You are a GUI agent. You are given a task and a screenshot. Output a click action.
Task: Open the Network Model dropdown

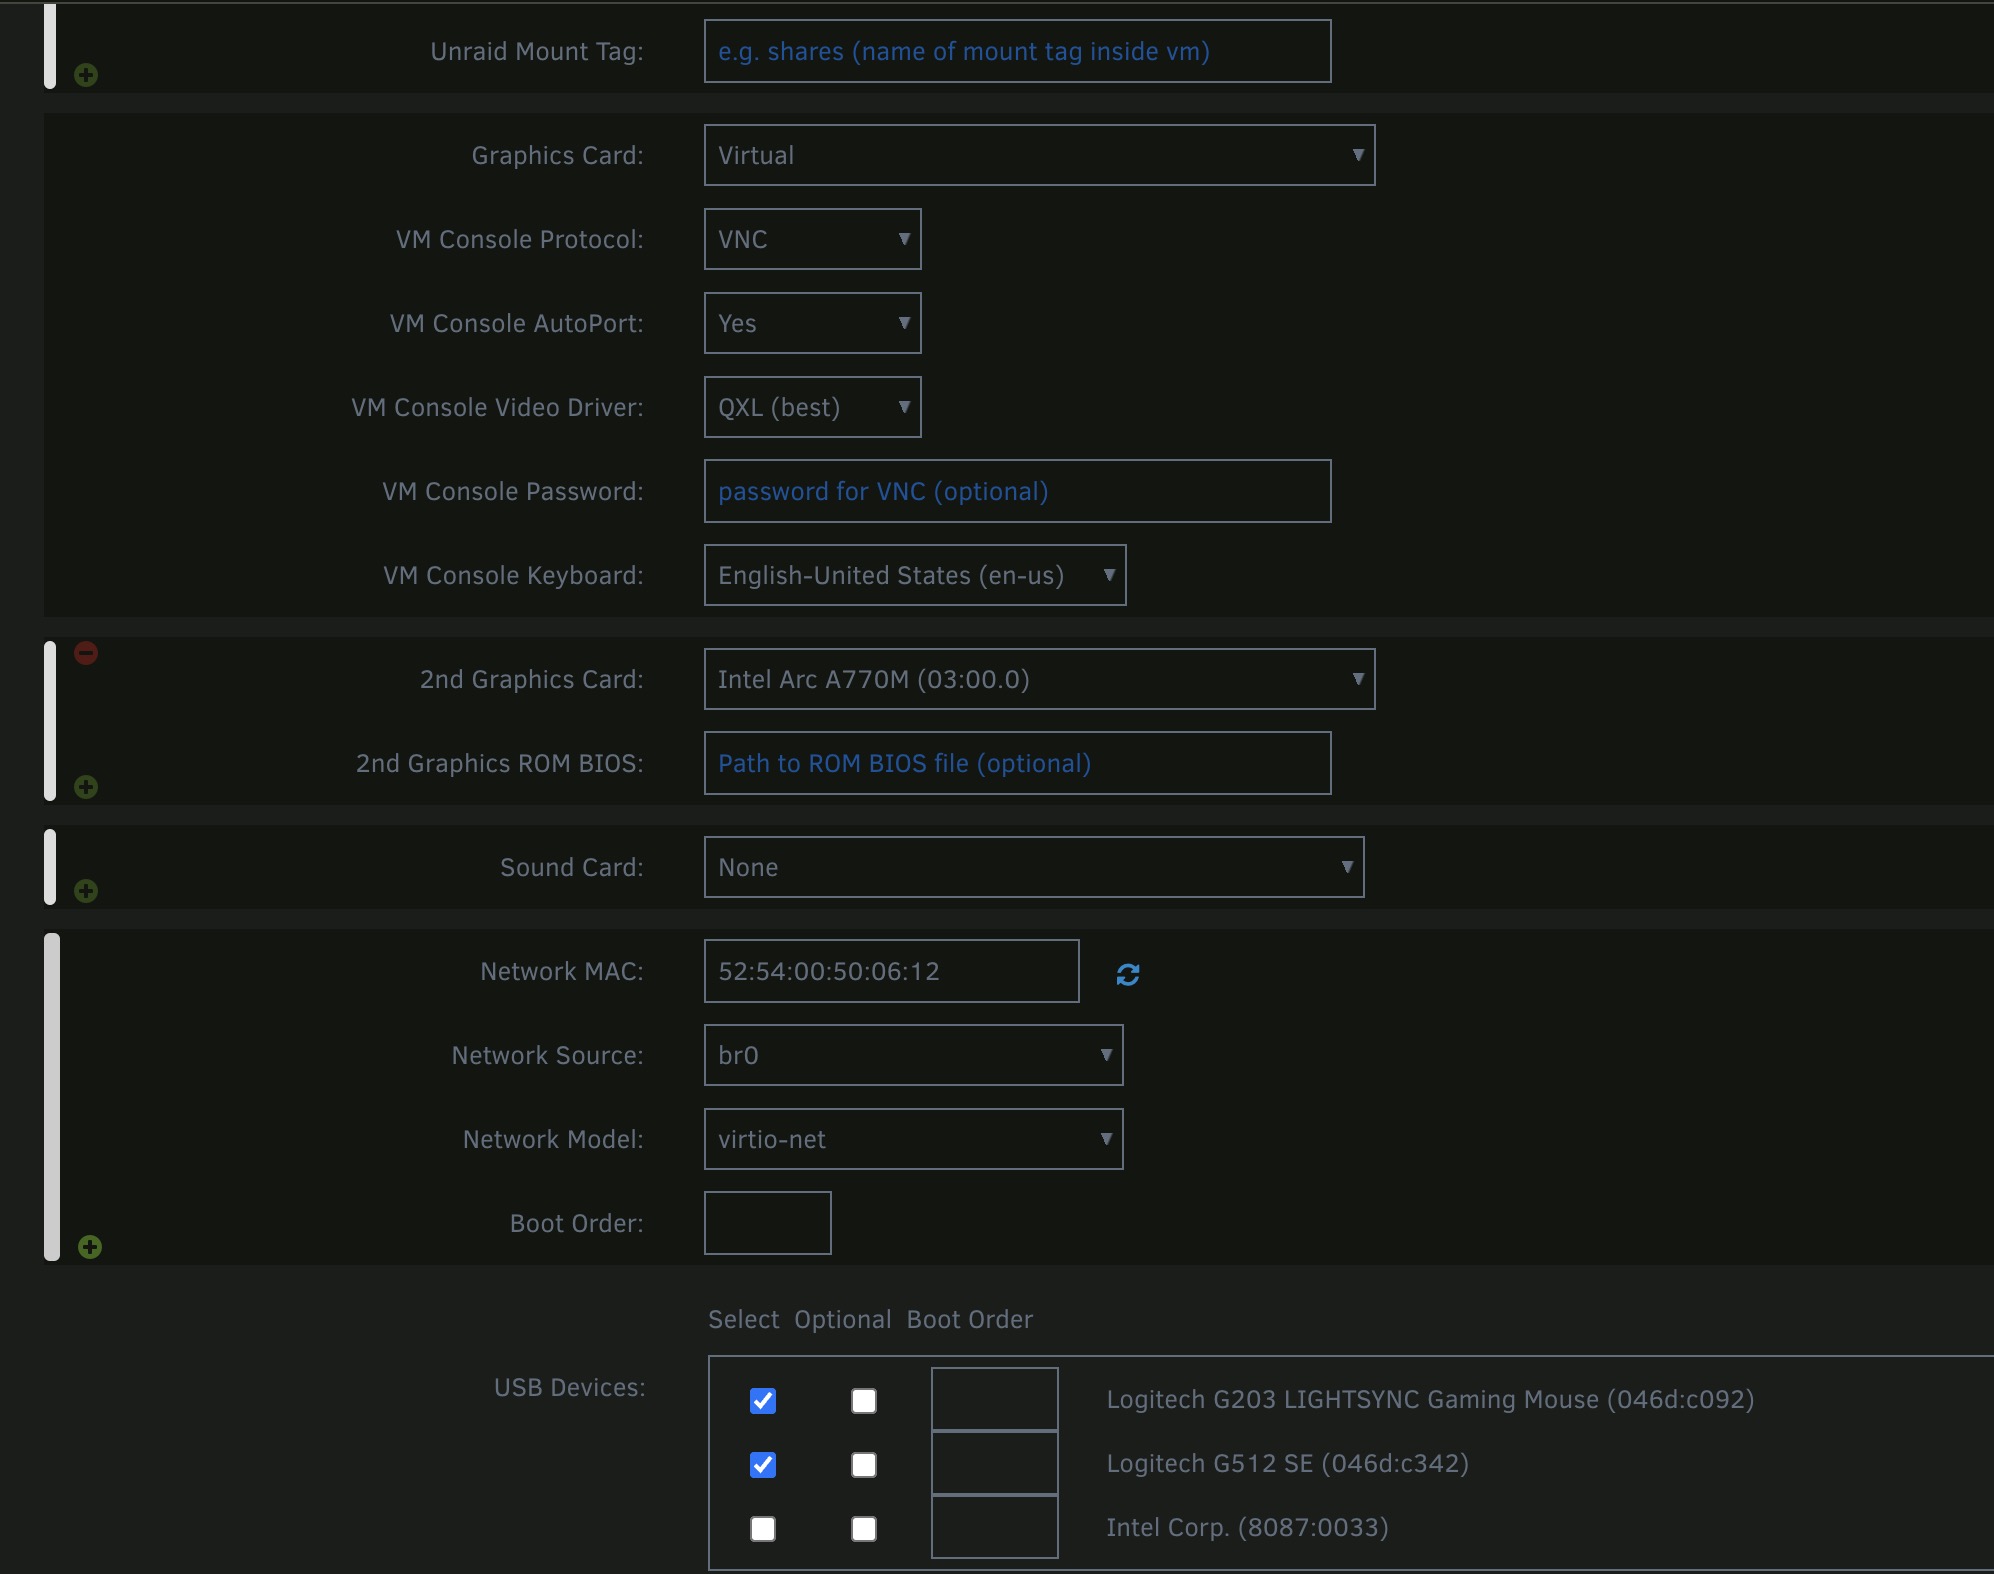pos(913,1139)
